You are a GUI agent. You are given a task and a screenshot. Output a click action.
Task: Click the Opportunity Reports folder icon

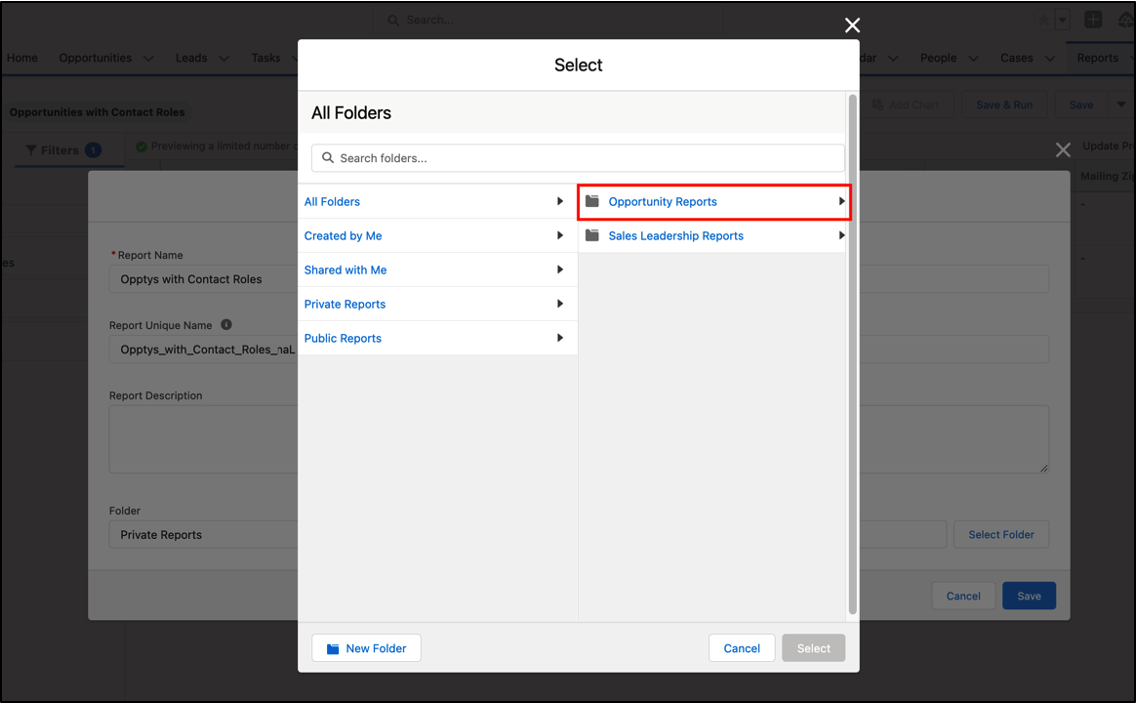592,202
